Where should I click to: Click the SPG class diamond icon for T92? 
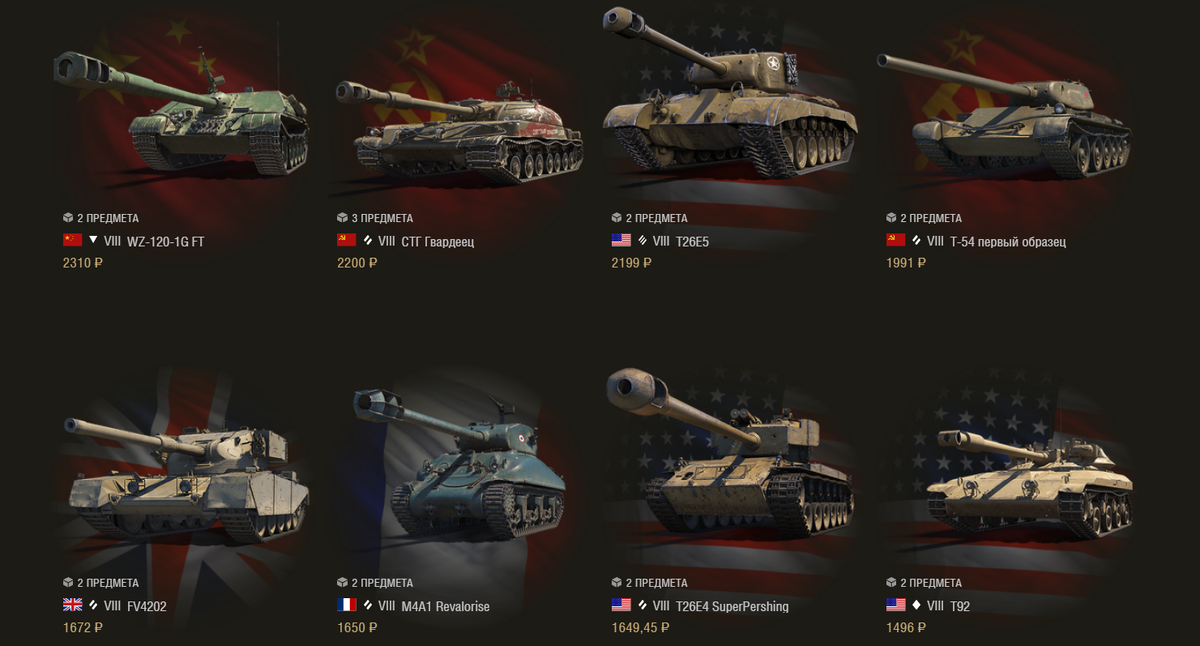[917, 605]
